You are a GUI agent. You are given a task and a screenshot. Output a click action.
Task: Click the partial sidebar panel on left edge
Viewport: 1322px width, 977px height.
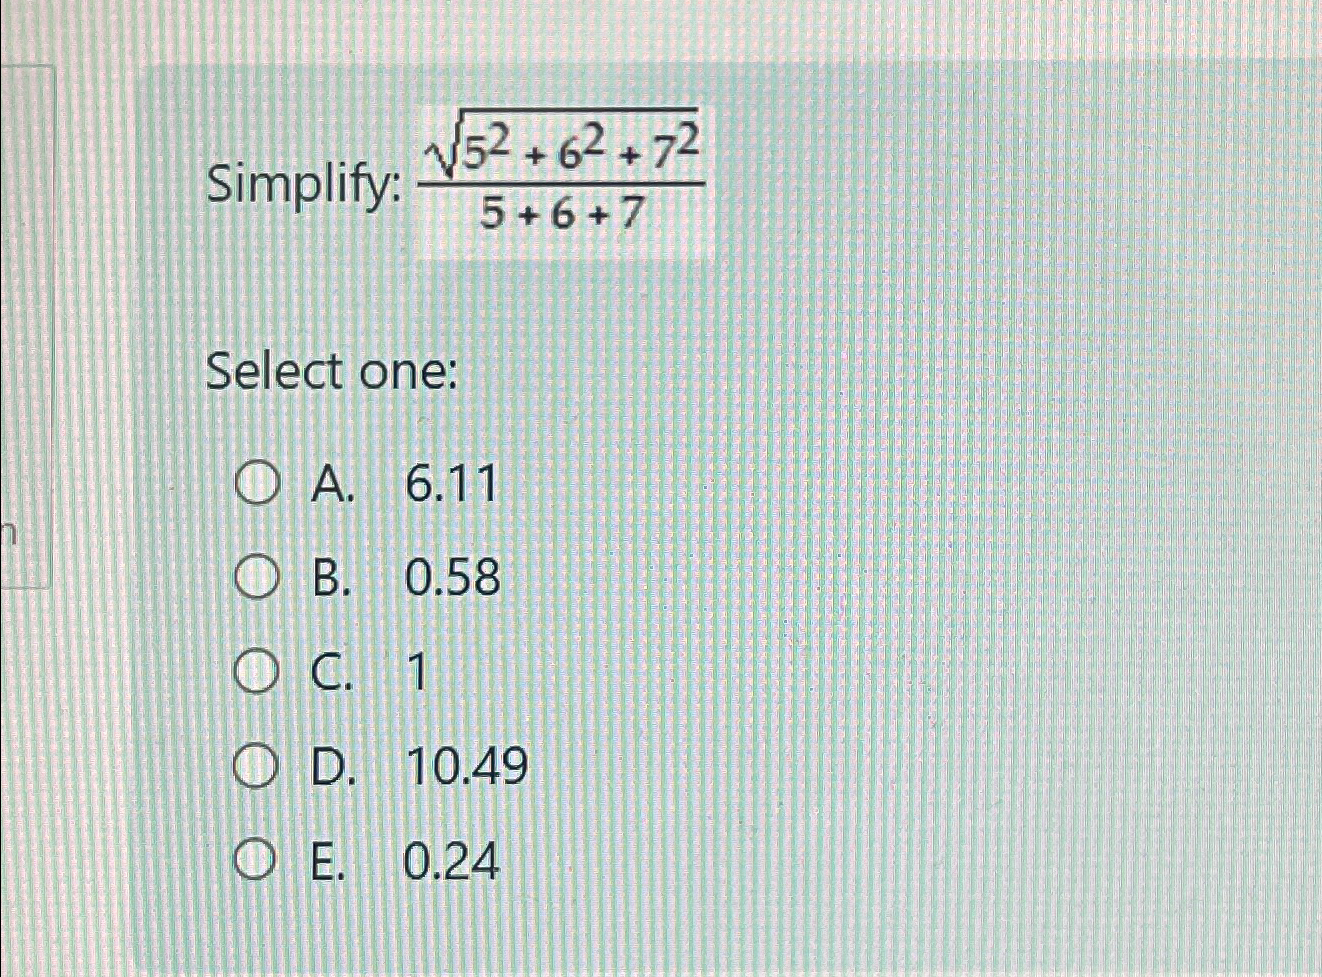coord(28,320)
